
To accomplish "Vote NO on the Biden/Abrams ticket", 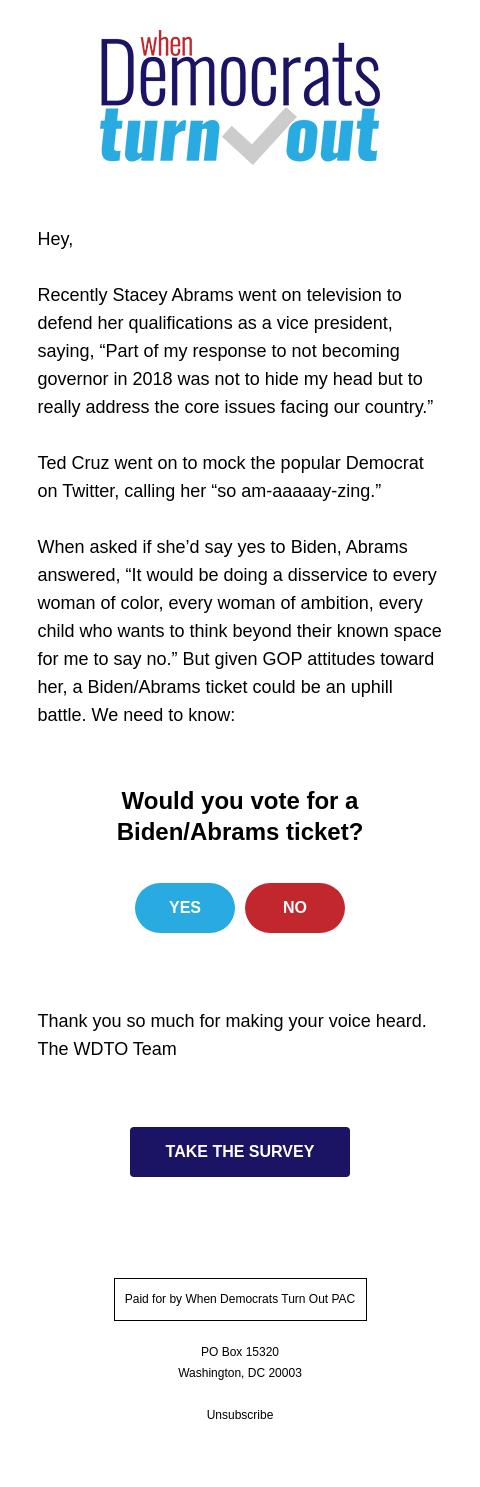I will (295, 908).
